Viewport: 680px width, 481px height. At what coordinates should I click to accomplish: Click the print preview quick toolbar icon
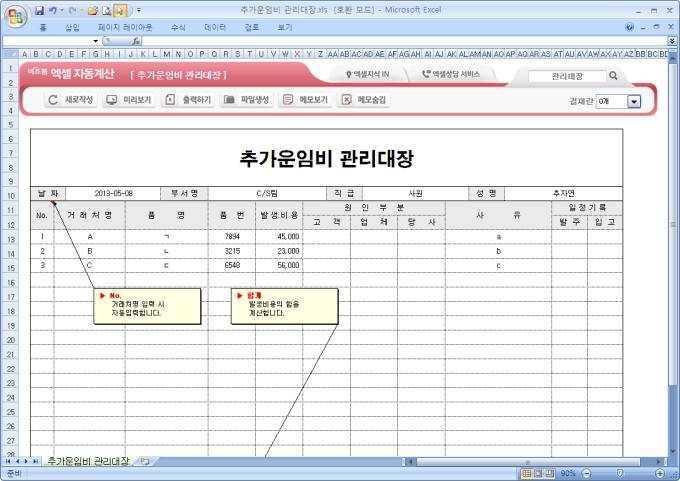tap(107, 10)
